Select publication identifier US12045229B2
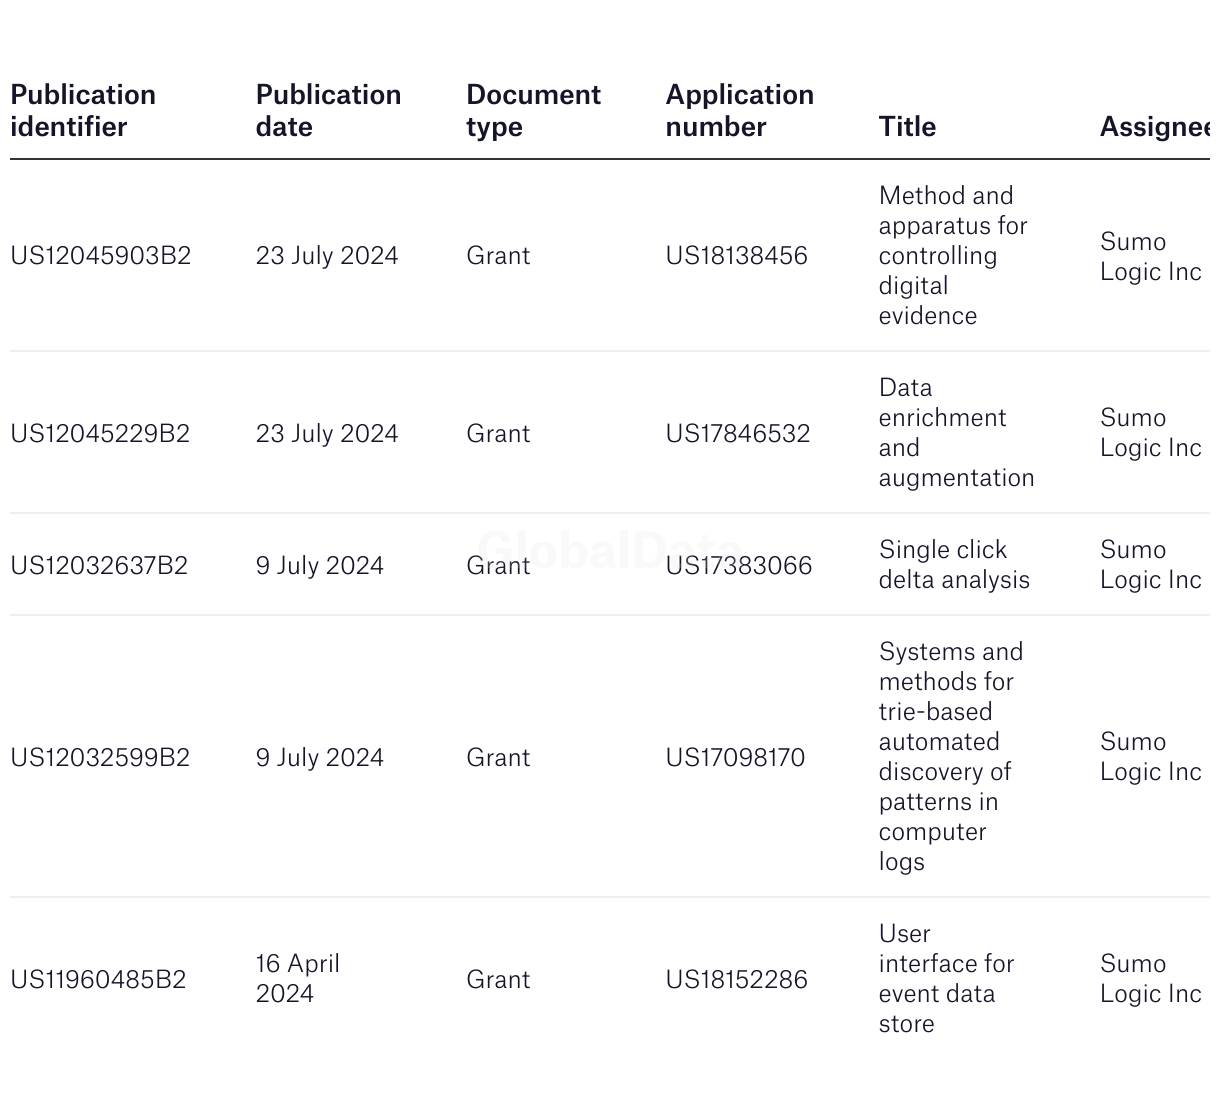The width and height of the screenshot is (1220, 1100). 100,434
